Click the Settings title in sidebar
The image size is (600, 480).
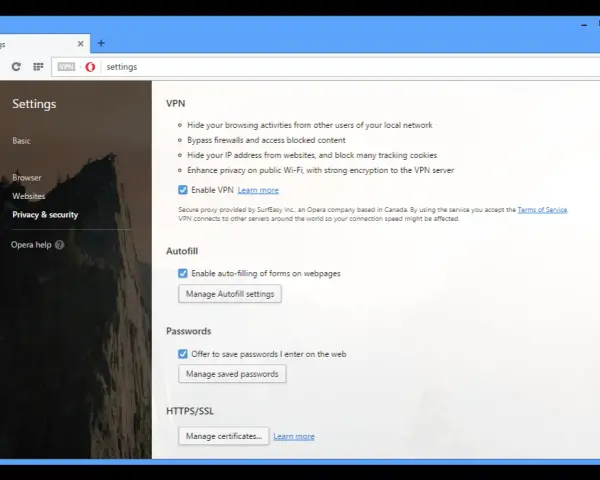coord(34,104)
